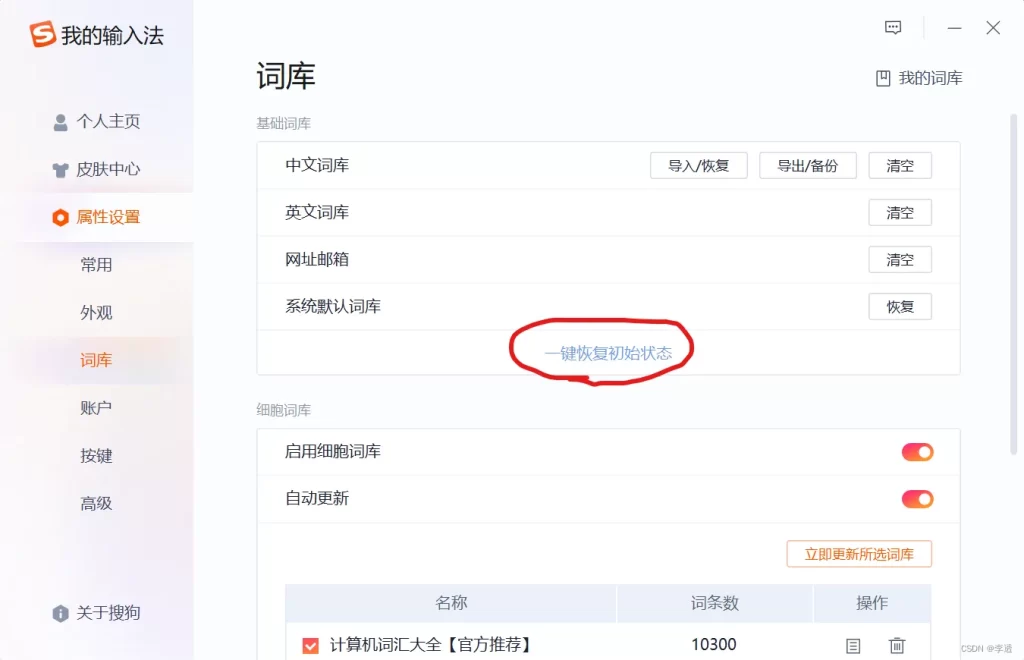Uncheck the 计算机词汇大全 checkbox
The width and height of the screenshot is (1024, 660).
tap(310, 645)
